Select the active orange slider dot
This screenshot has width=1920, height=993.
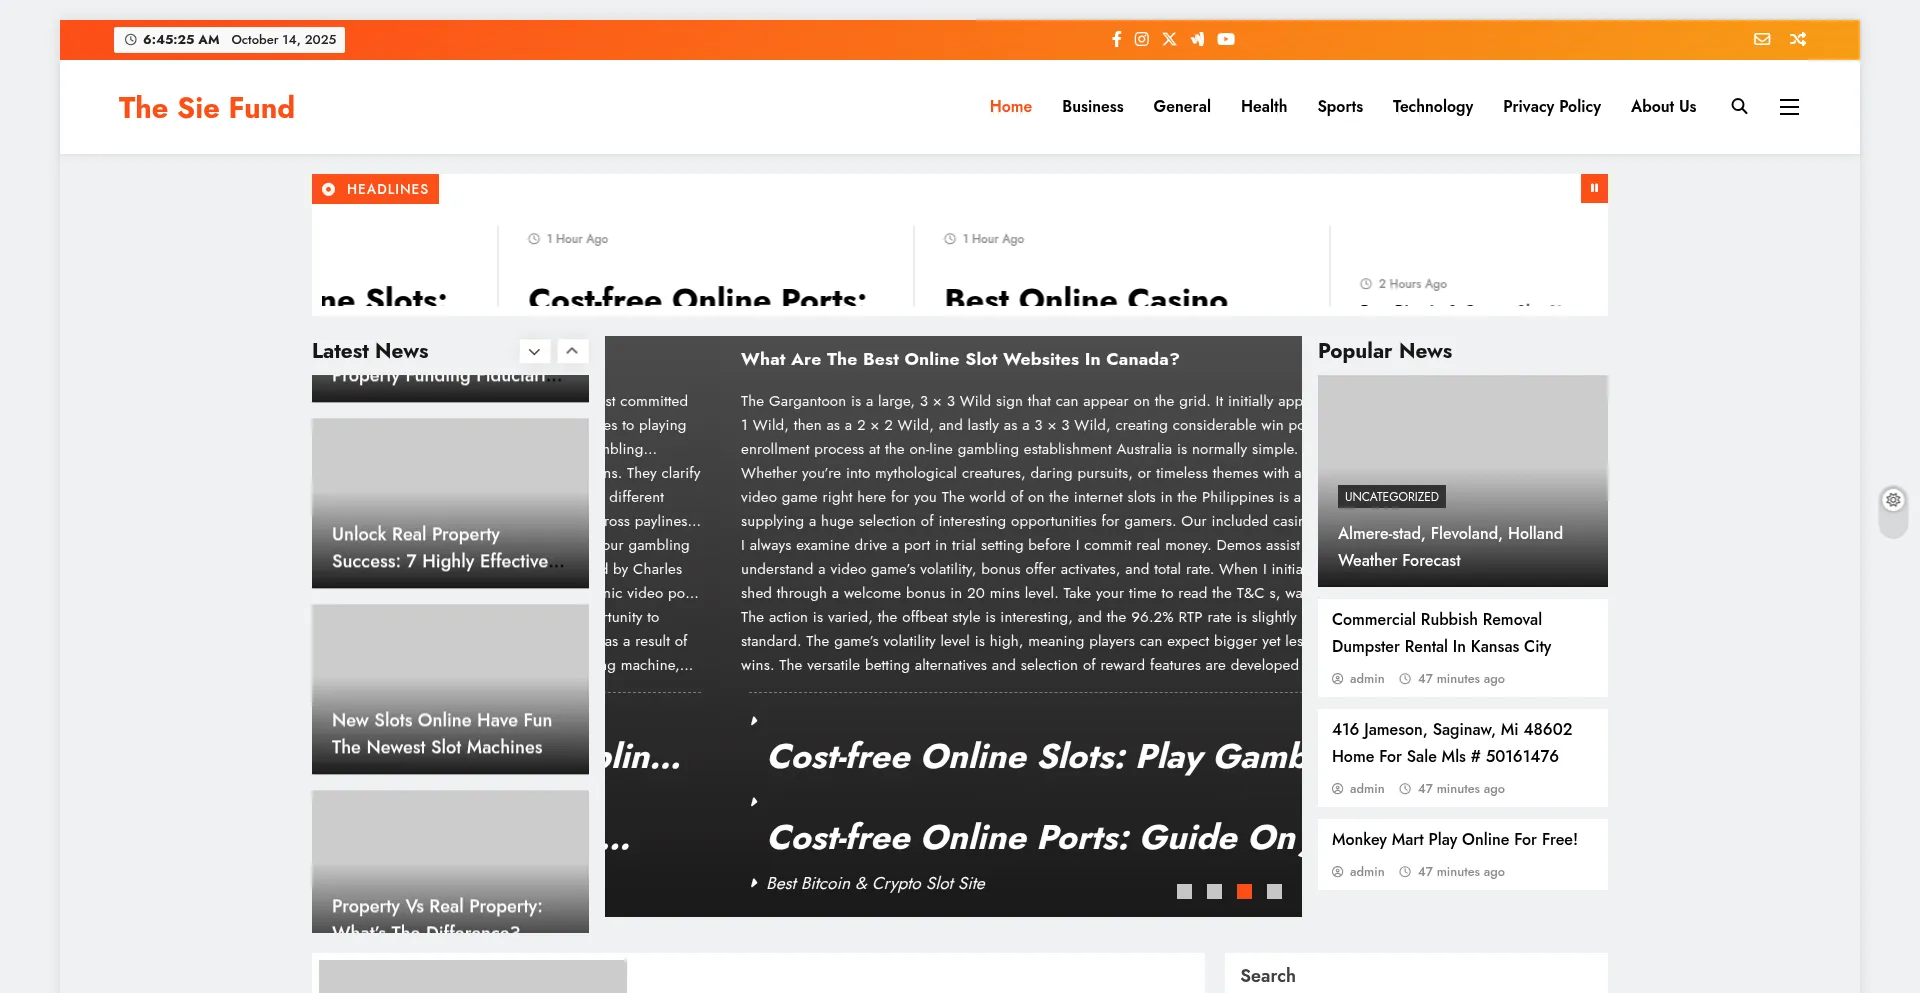1244,891
